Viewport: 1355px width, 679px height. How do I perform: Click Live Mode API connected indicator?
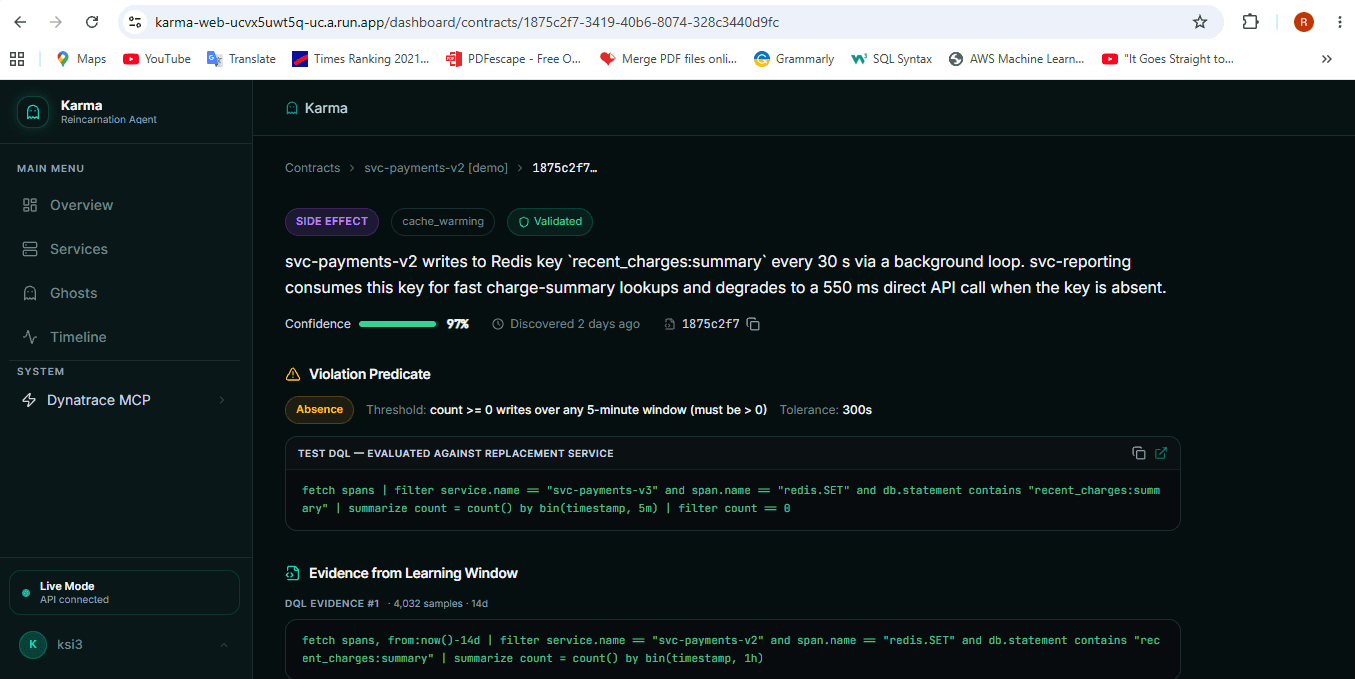[125, 592]
